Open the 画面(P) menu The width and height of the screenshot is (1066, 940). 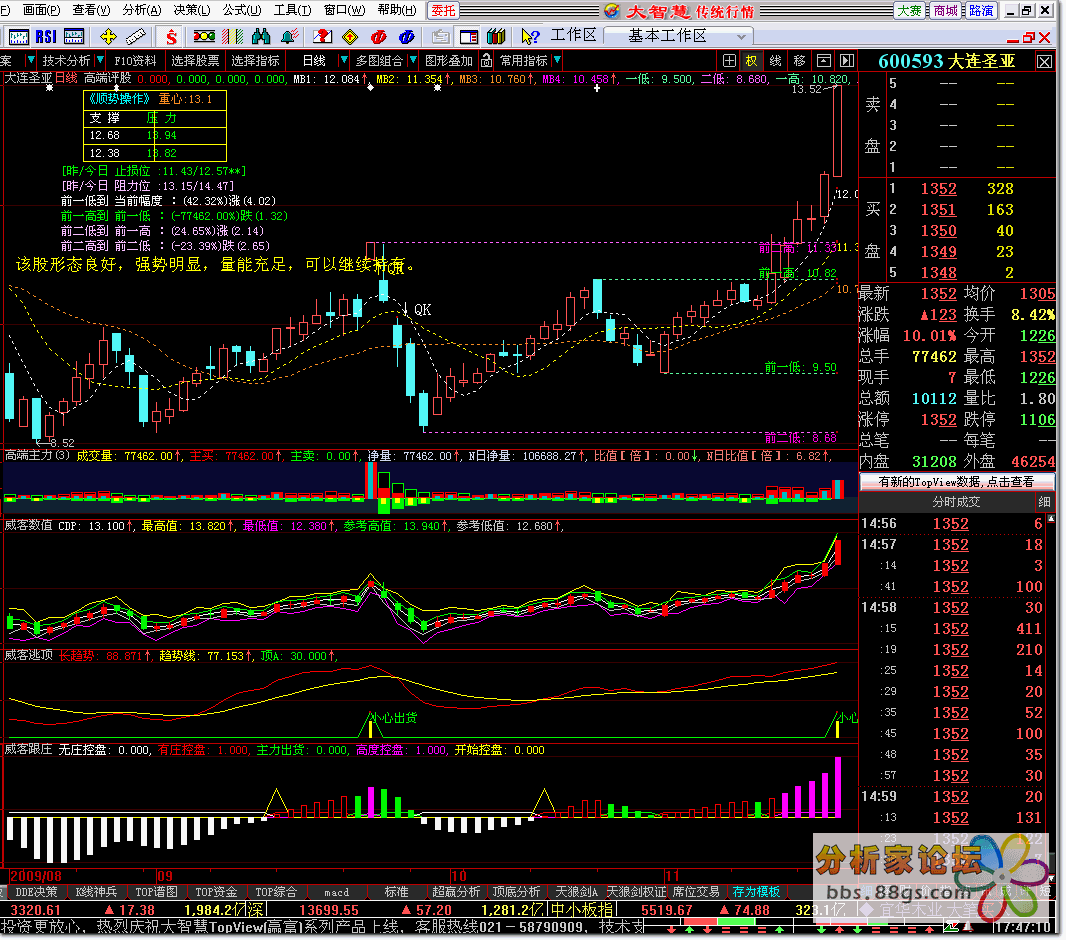(41, 11)
